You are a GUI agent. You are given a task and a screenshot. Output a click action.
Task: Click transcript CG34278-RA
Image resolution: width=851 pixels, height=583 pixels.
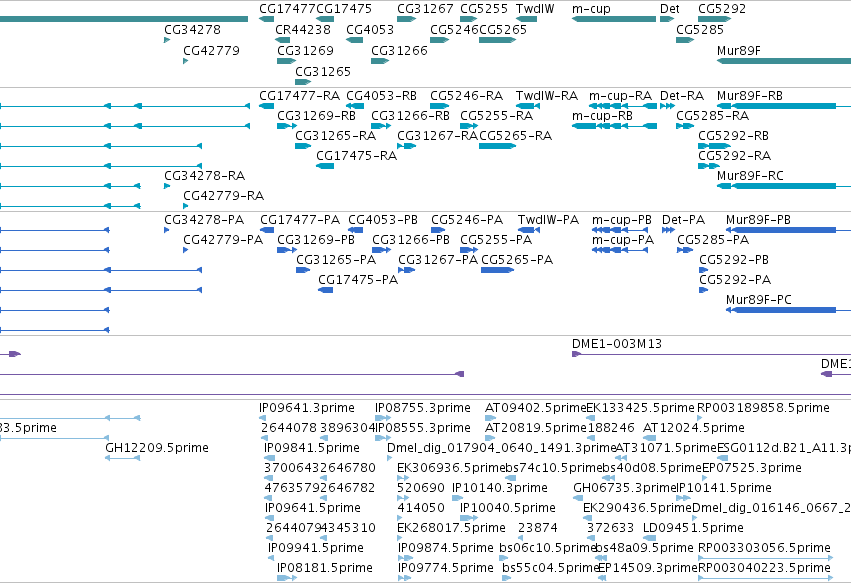167,186
